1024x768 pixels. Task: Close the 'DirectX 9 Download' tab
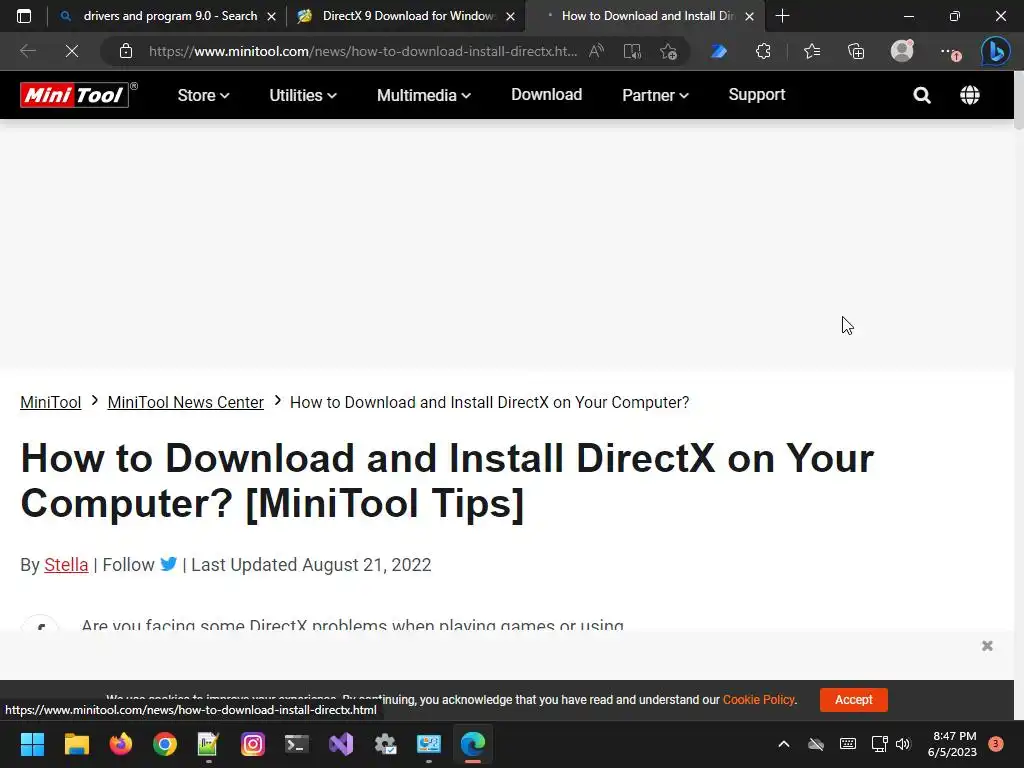(x=511, y=16)
